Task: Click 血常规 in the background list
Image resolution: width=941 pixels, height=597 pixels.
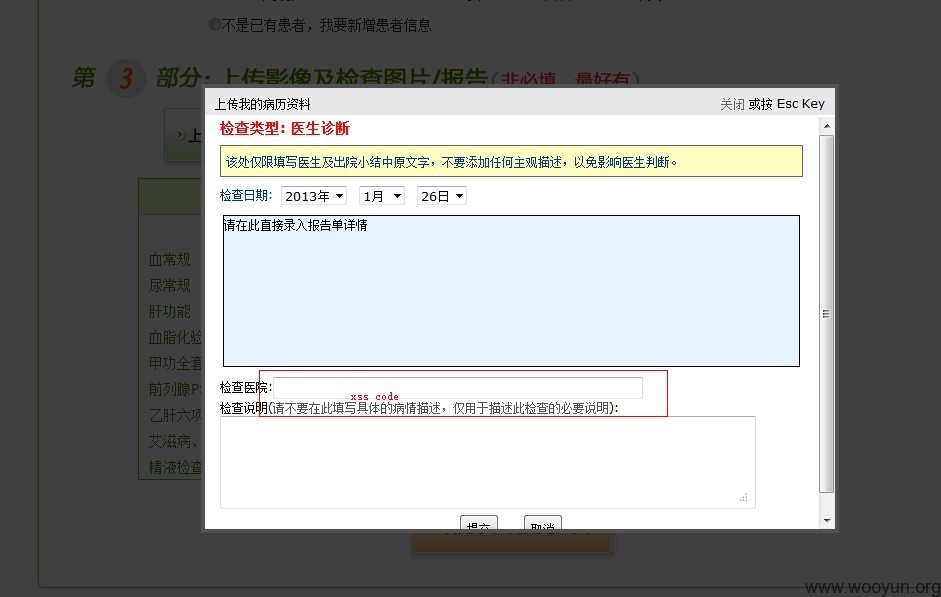Action: pyautogui.click(x=169, y=260)
